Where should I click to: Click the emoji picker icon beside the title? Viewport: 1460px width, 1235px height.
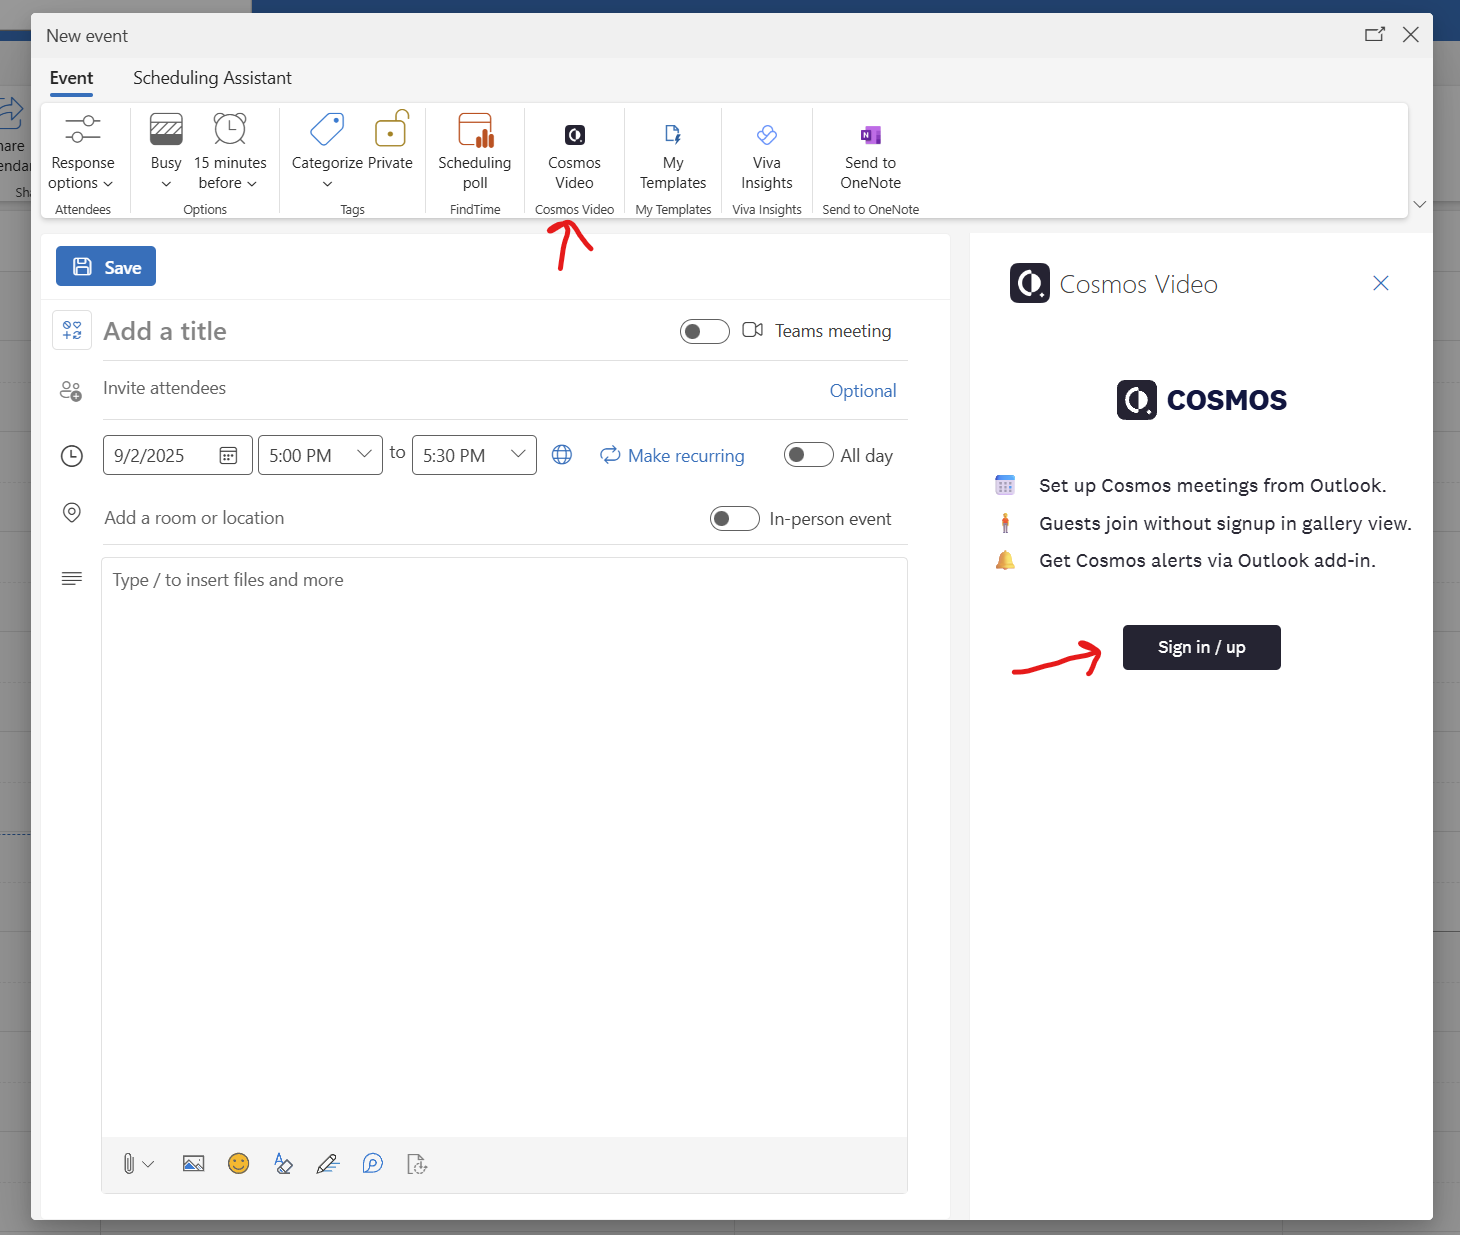point(72,330)
